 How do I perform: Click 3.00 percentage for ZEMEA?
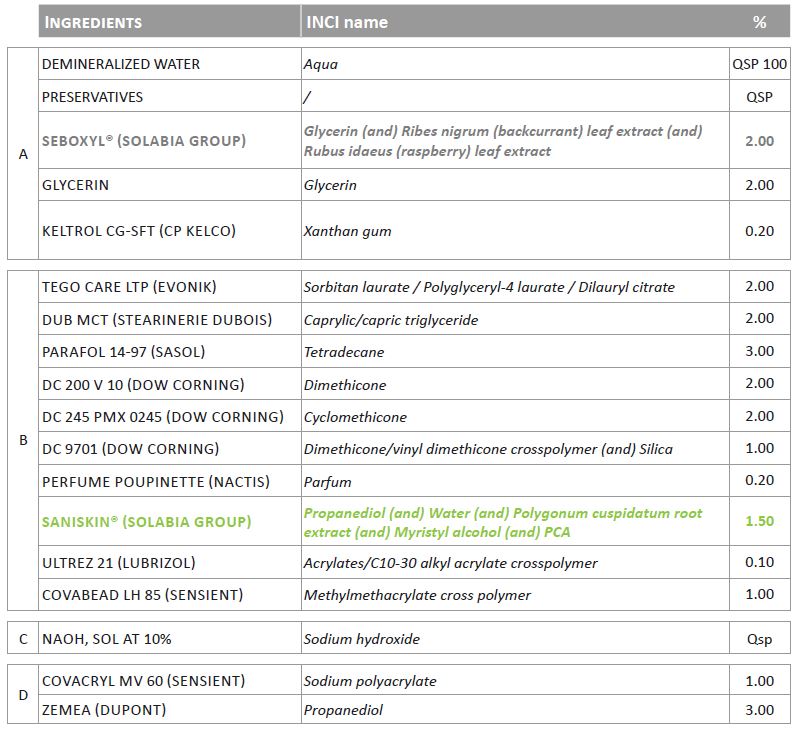(759, 710)
